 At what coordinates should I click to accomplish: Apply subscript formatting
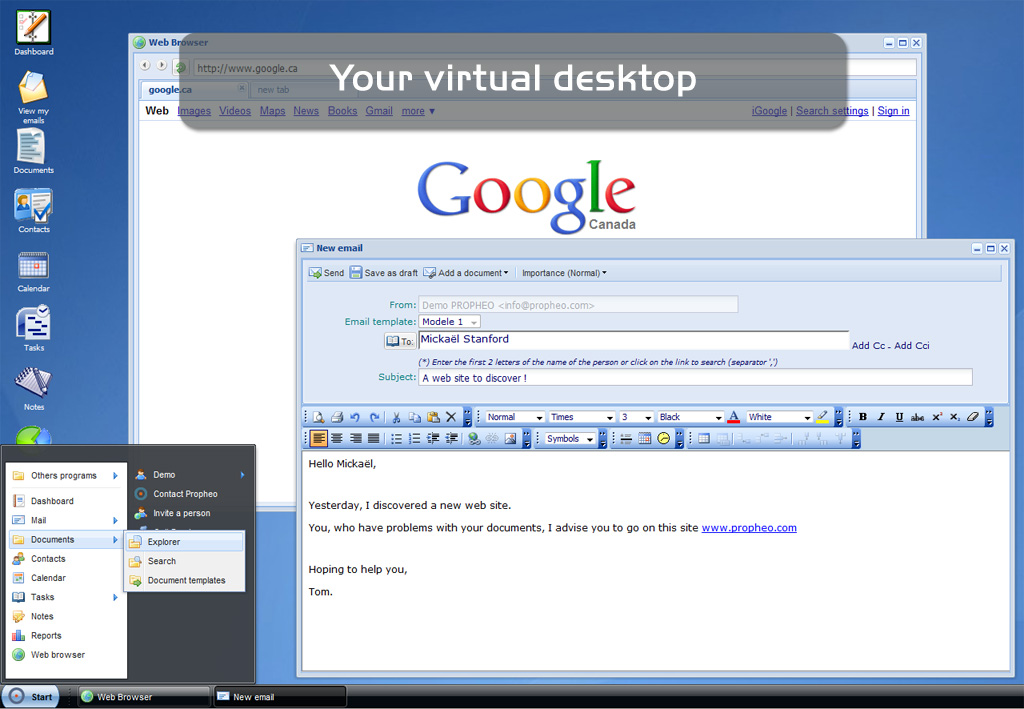tap(955, 417)
